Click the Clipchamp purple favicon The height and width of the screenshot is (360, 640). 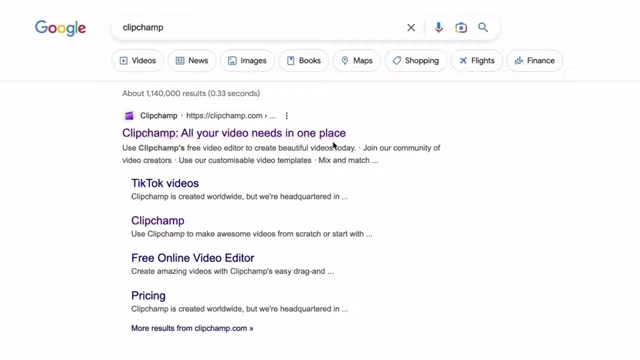[x=129, y=116]
